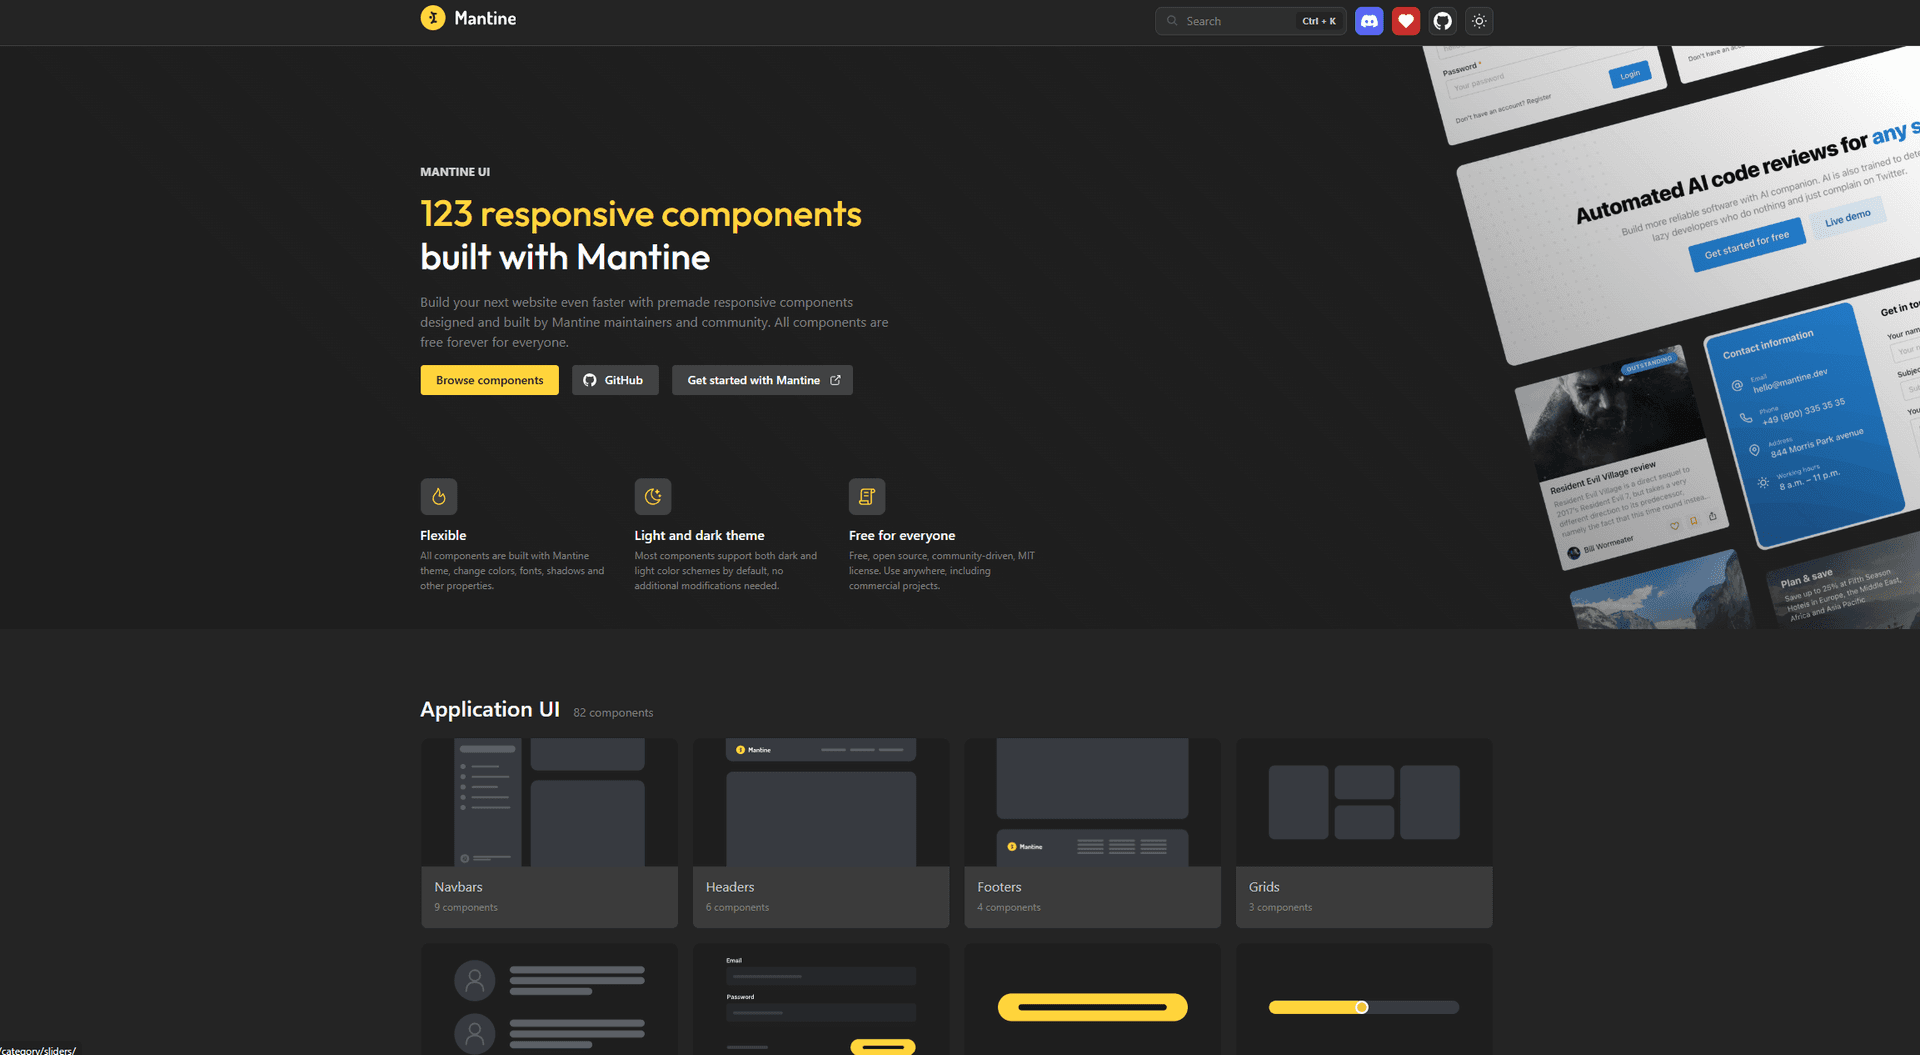Open Get started with Mantine link
Image resolution: width=1920 pixels, height=1055 pixels.
(761, 380)
